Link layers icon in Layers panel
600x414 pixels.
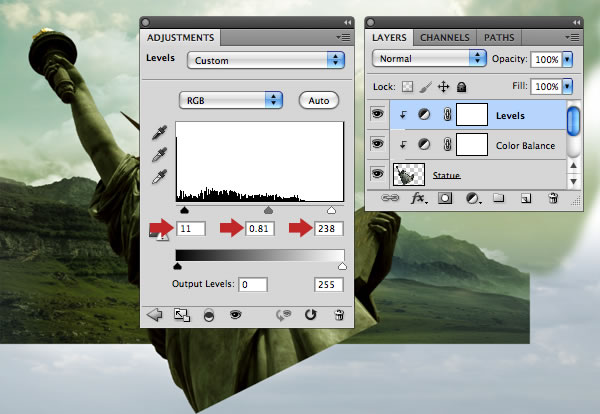coord(390,198)
